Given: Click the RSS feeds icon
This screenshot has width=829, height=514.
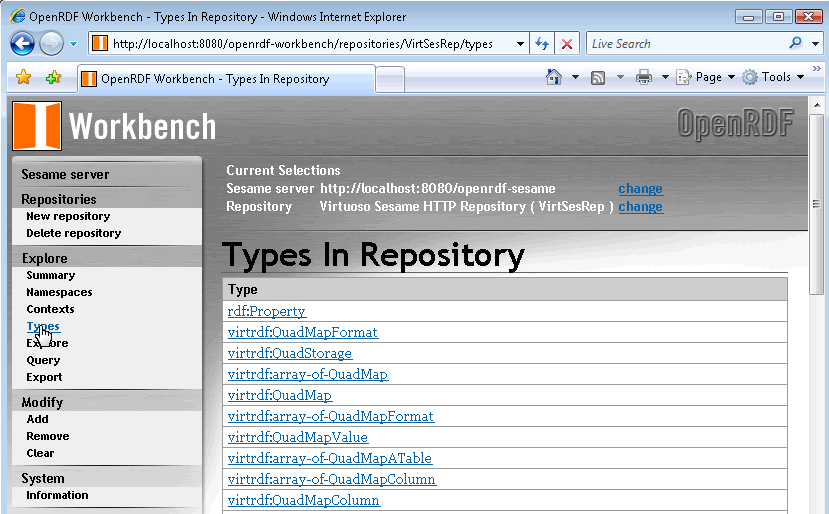Looking at the screenshot, I should (x=598, y=77).
